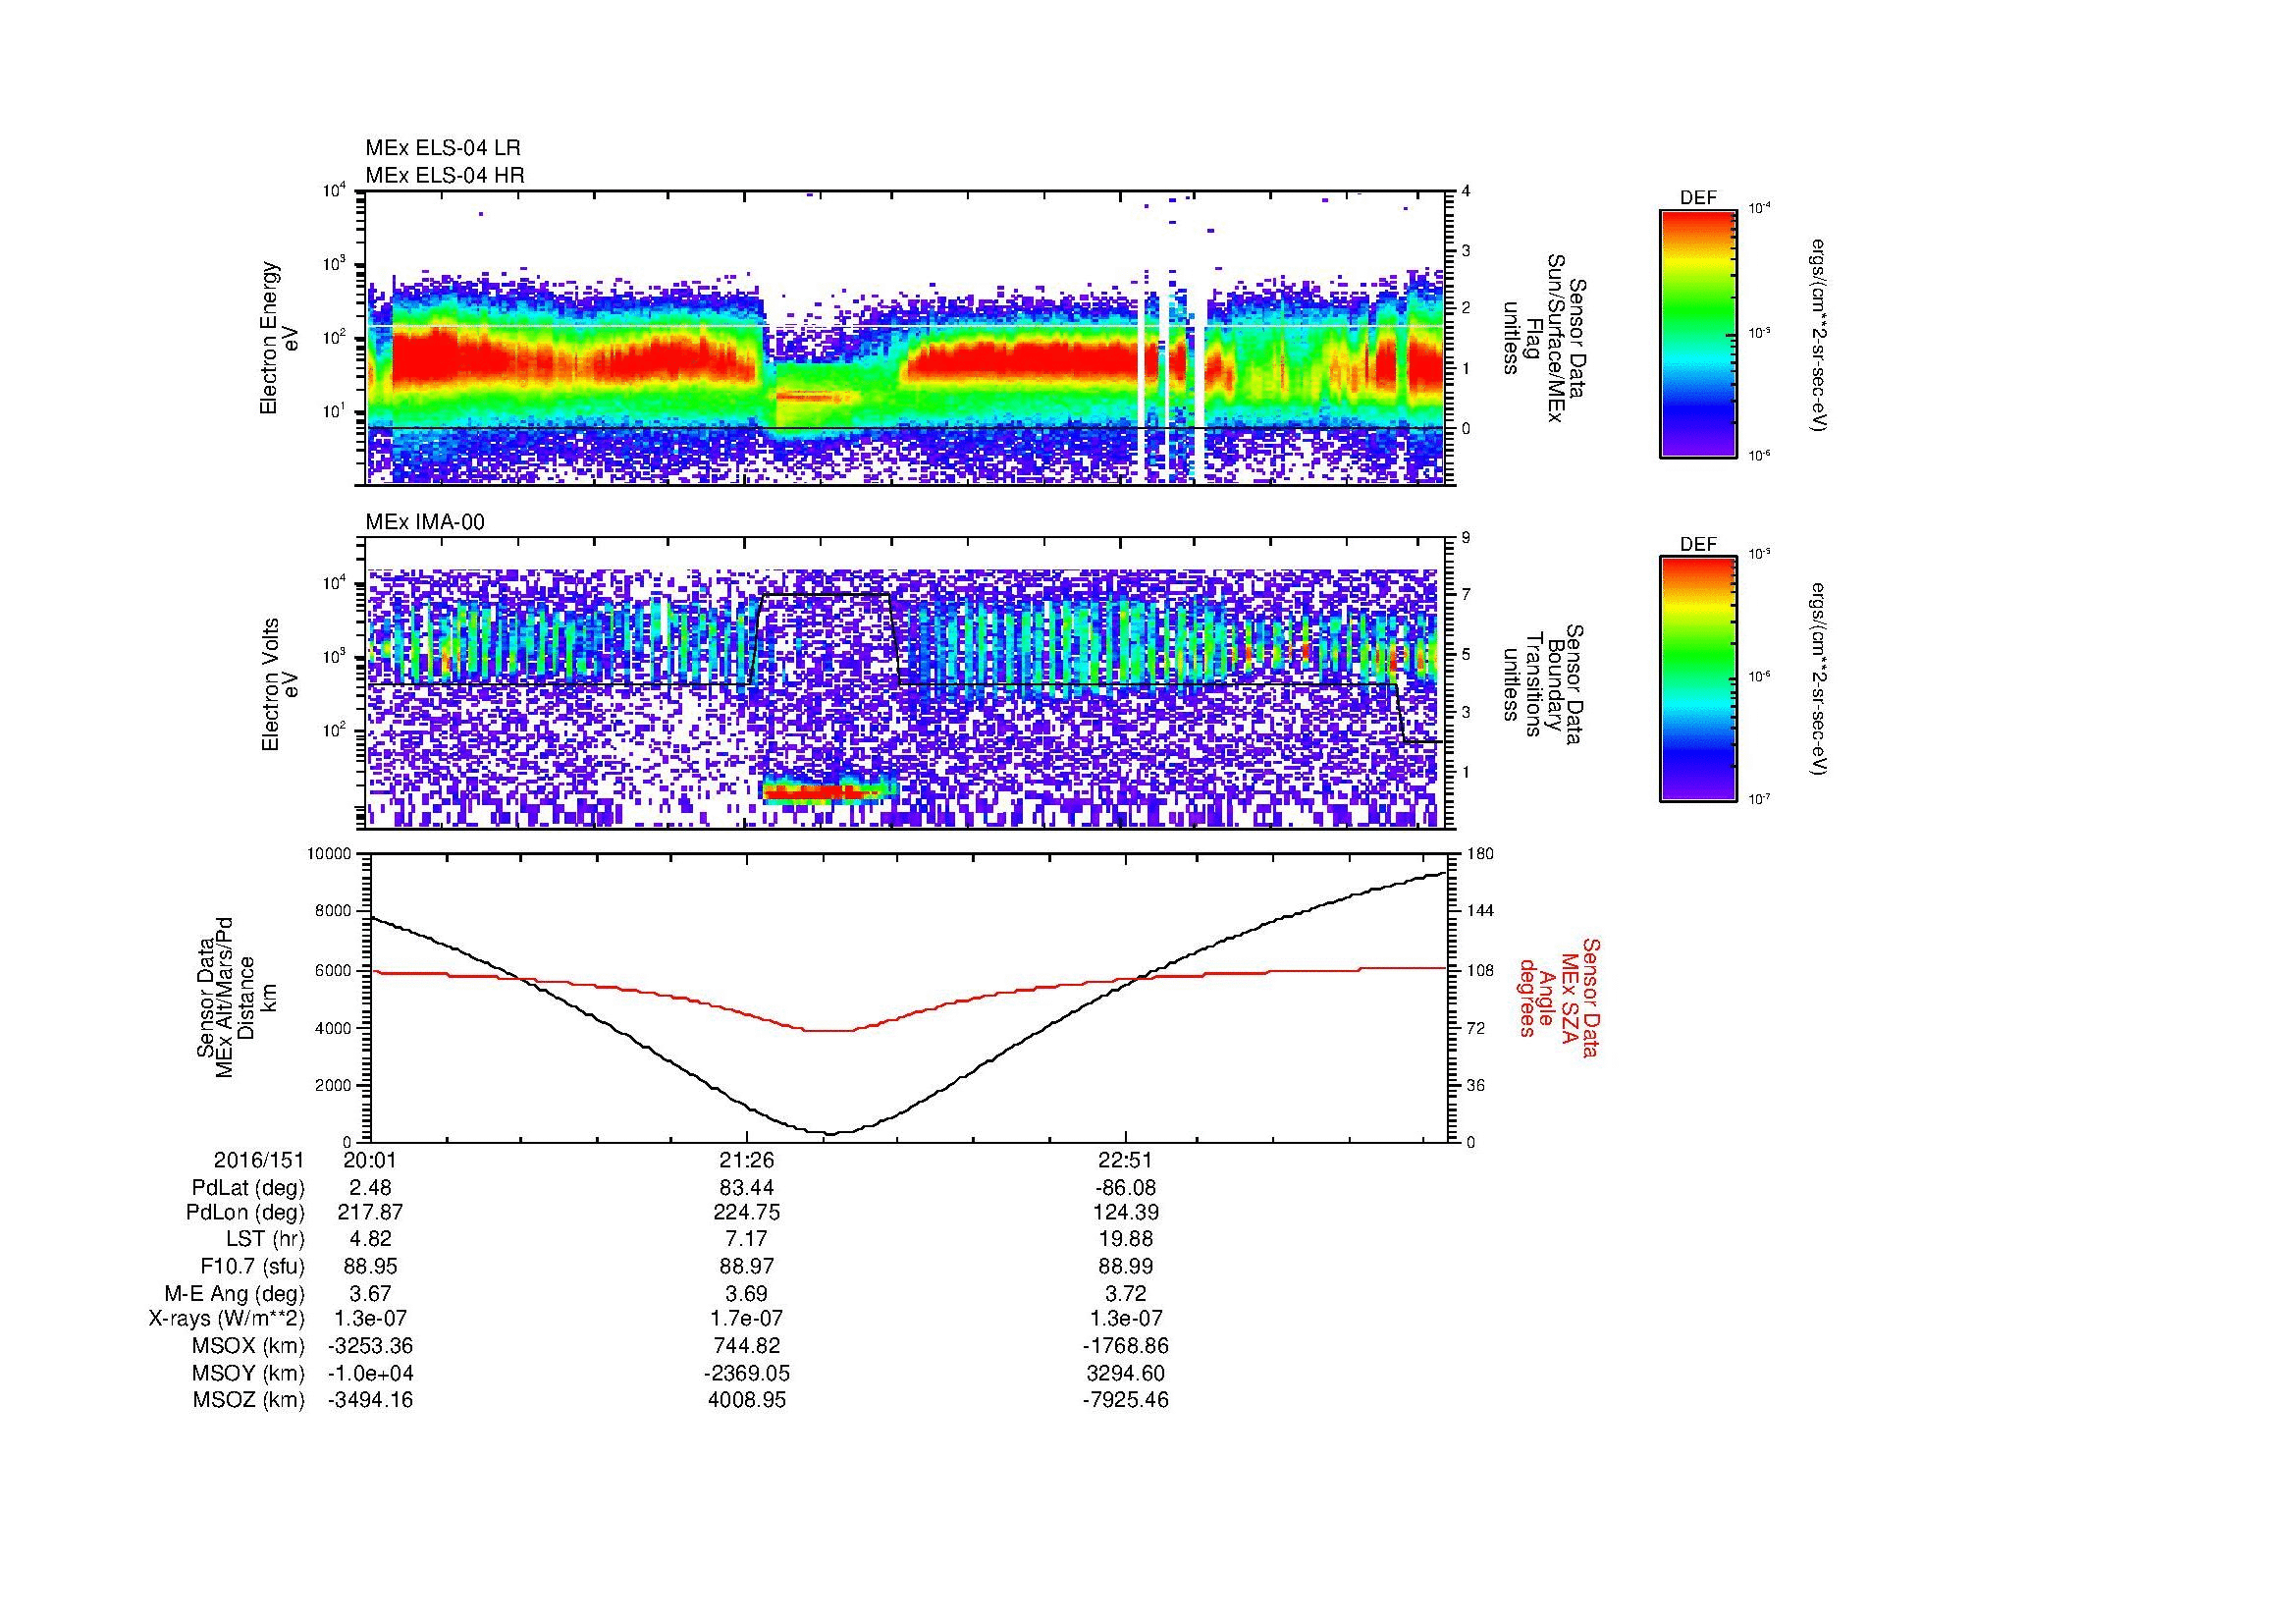Click the F10.7 value 88.97
2296x1623 pixels.
(x=747, y=1266)
